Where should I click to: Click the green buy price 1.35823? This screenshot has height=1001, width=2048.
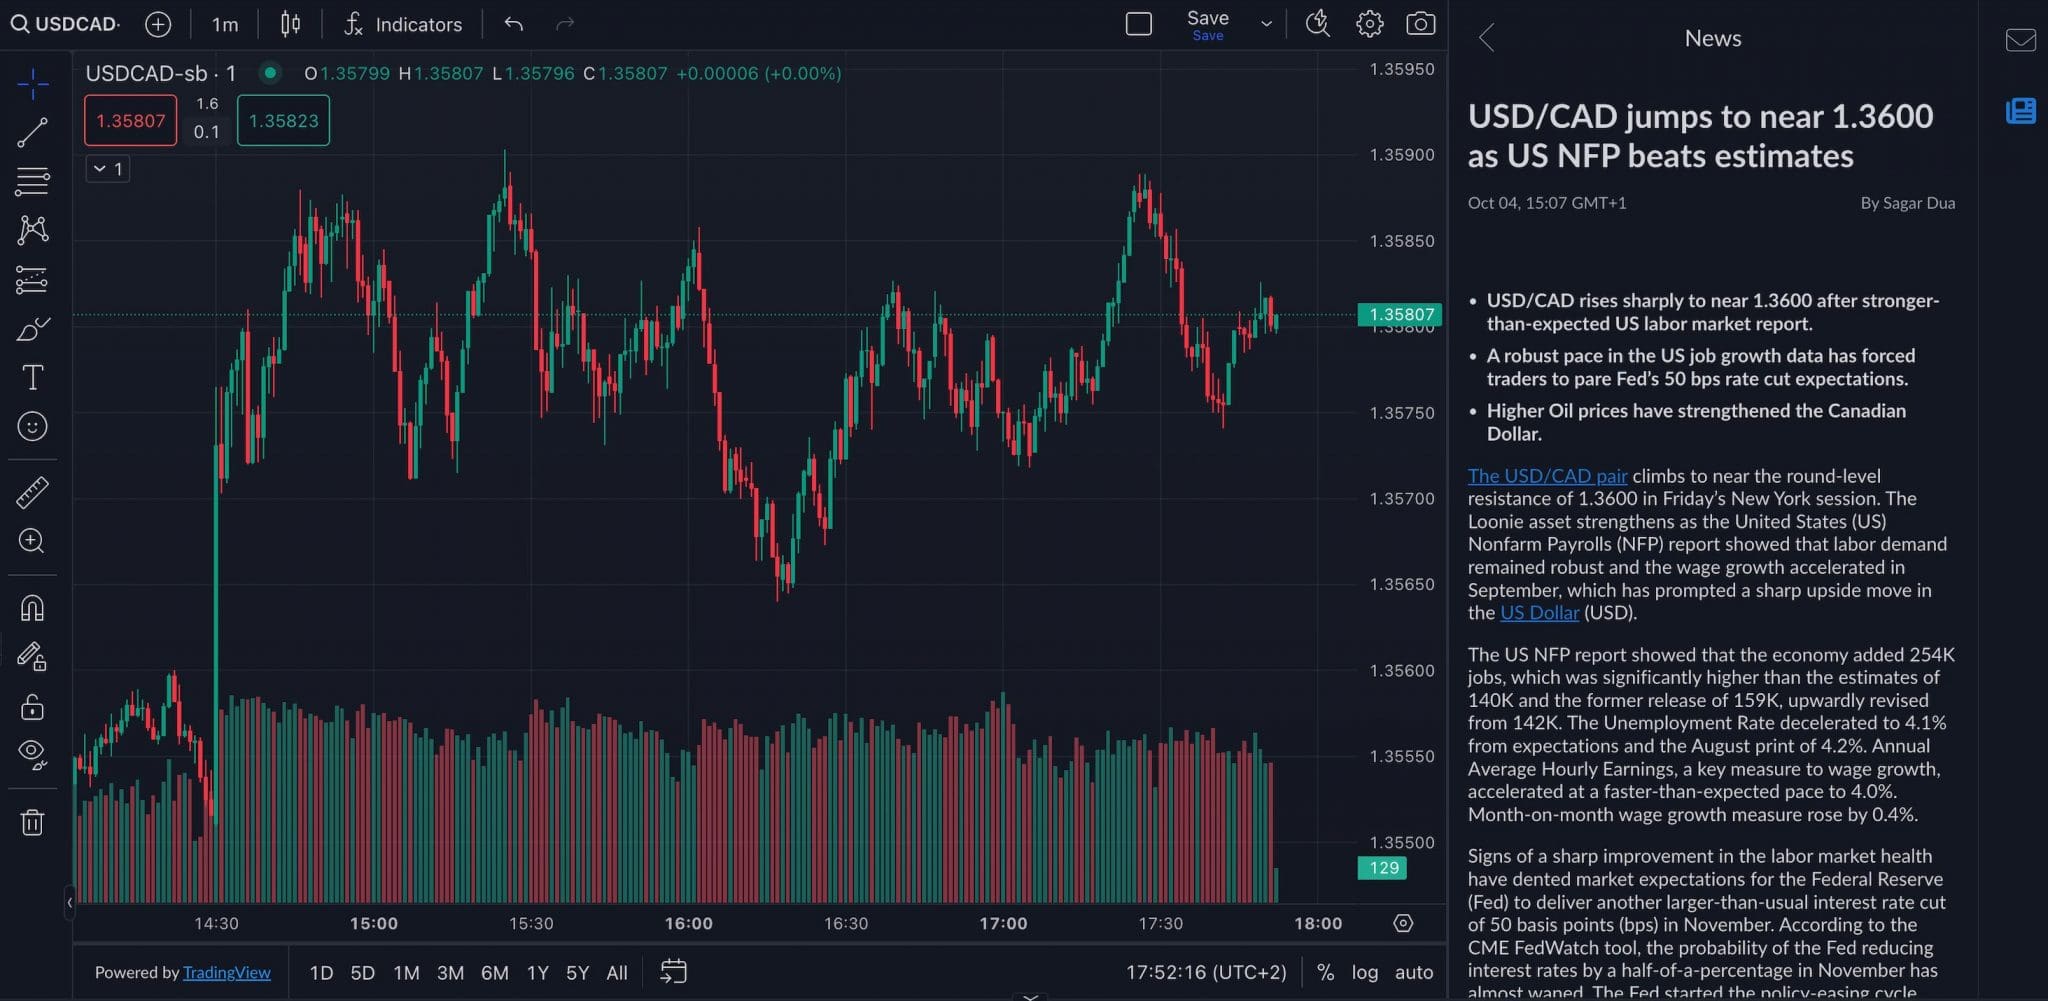(283, 120)
